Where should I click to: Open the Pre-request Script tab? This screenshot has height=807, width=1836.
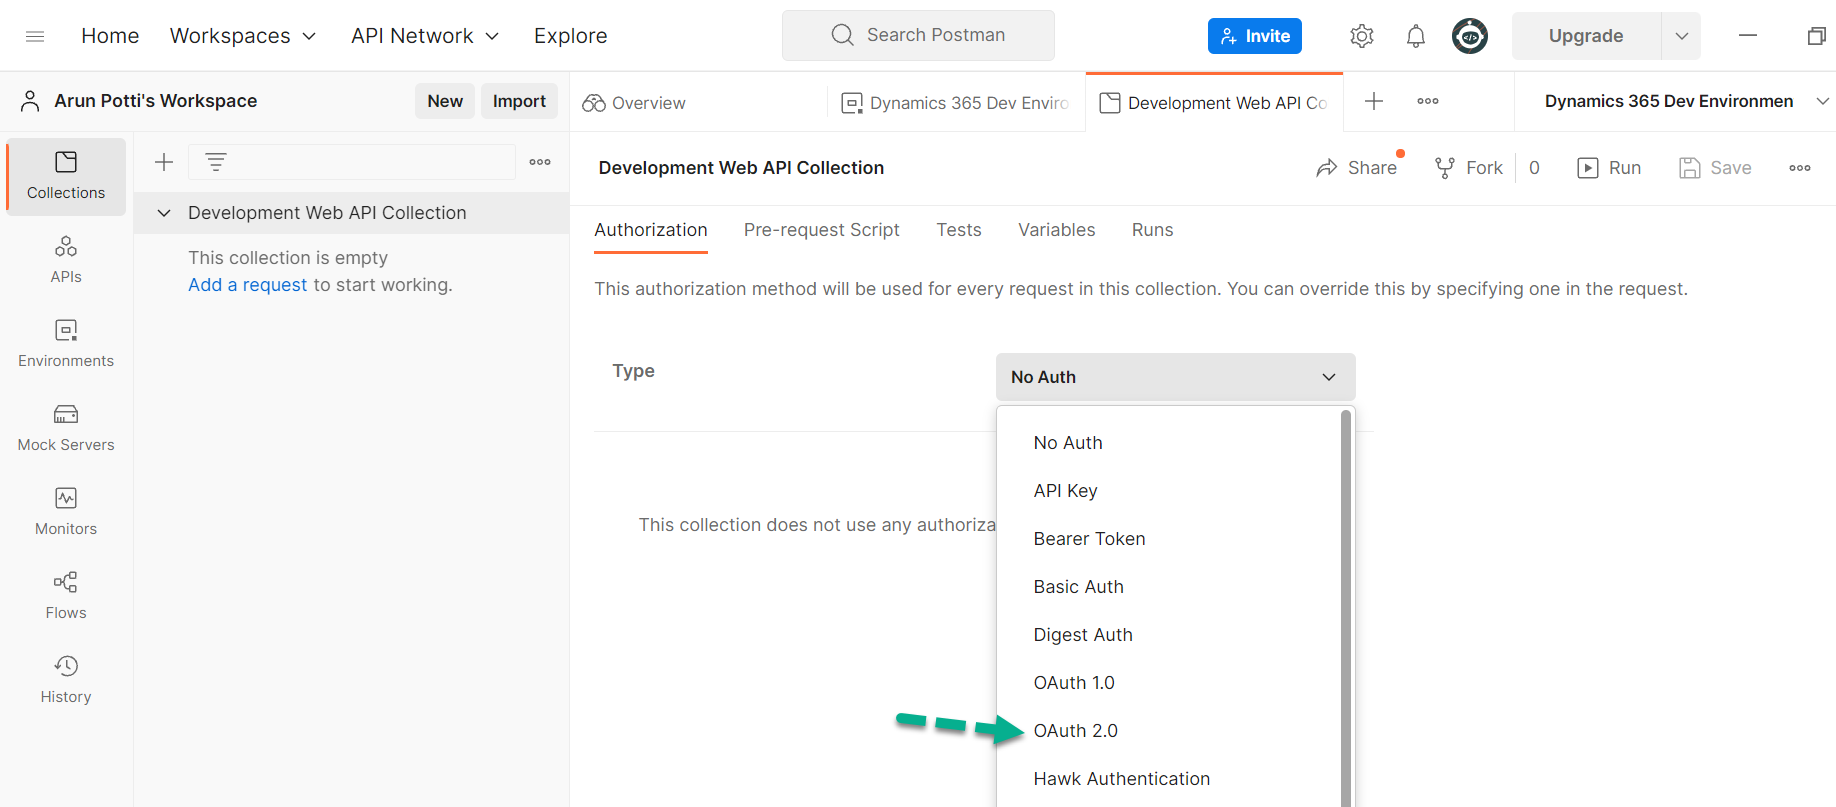tap(822, 230)
